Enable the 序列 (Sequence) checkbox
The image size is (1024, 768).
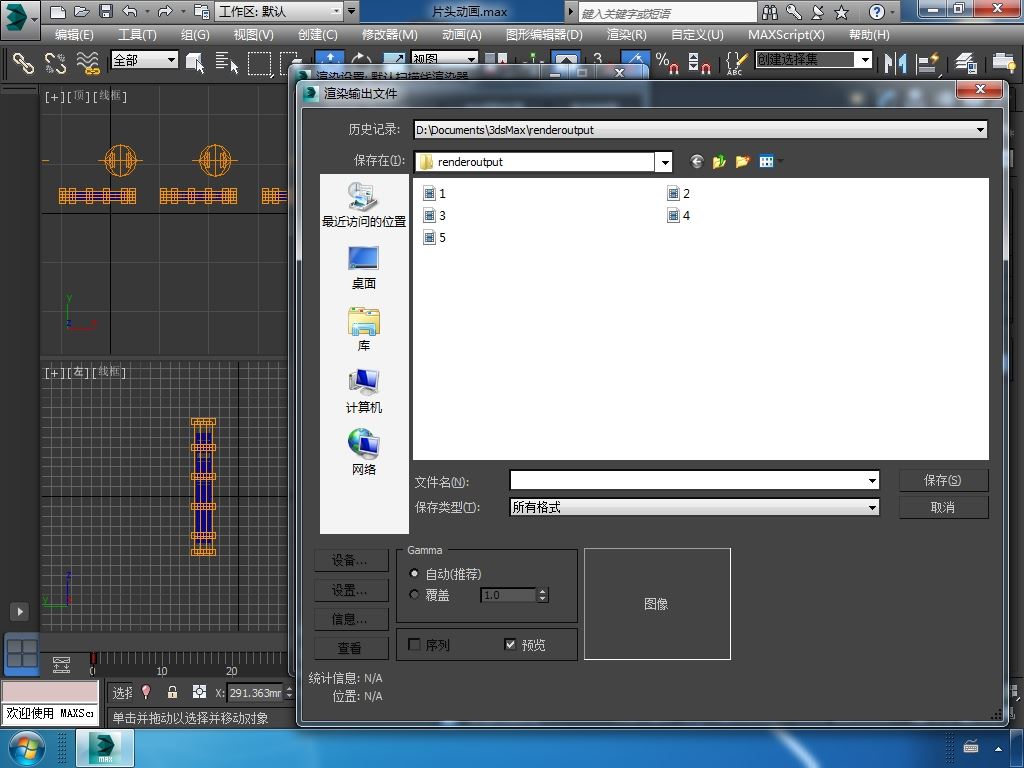point(415,645)
